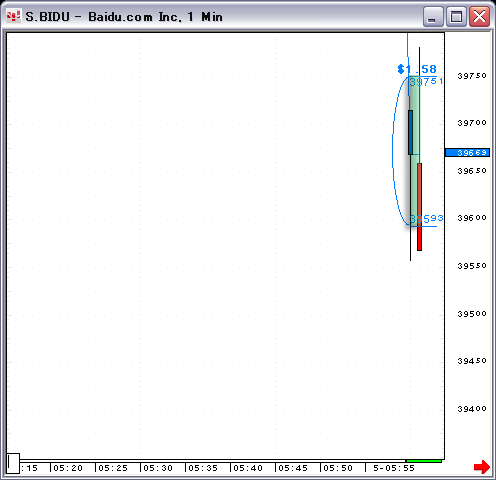Click the 39500 price axis label

pyautogui.click(x=472, y=314)
